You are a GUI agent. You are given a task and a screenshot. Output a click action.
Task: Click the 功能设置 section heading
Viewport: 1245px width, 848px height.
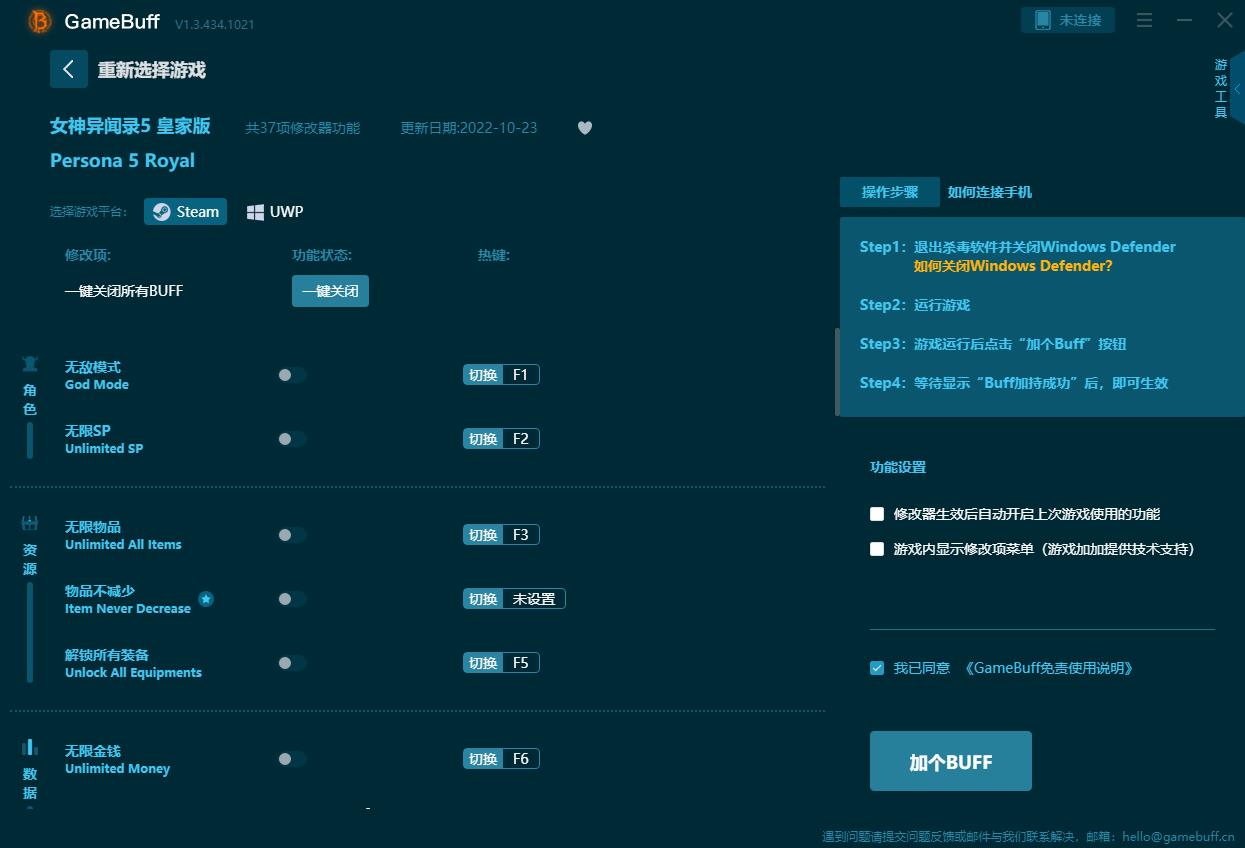click(x=898, y=467)
